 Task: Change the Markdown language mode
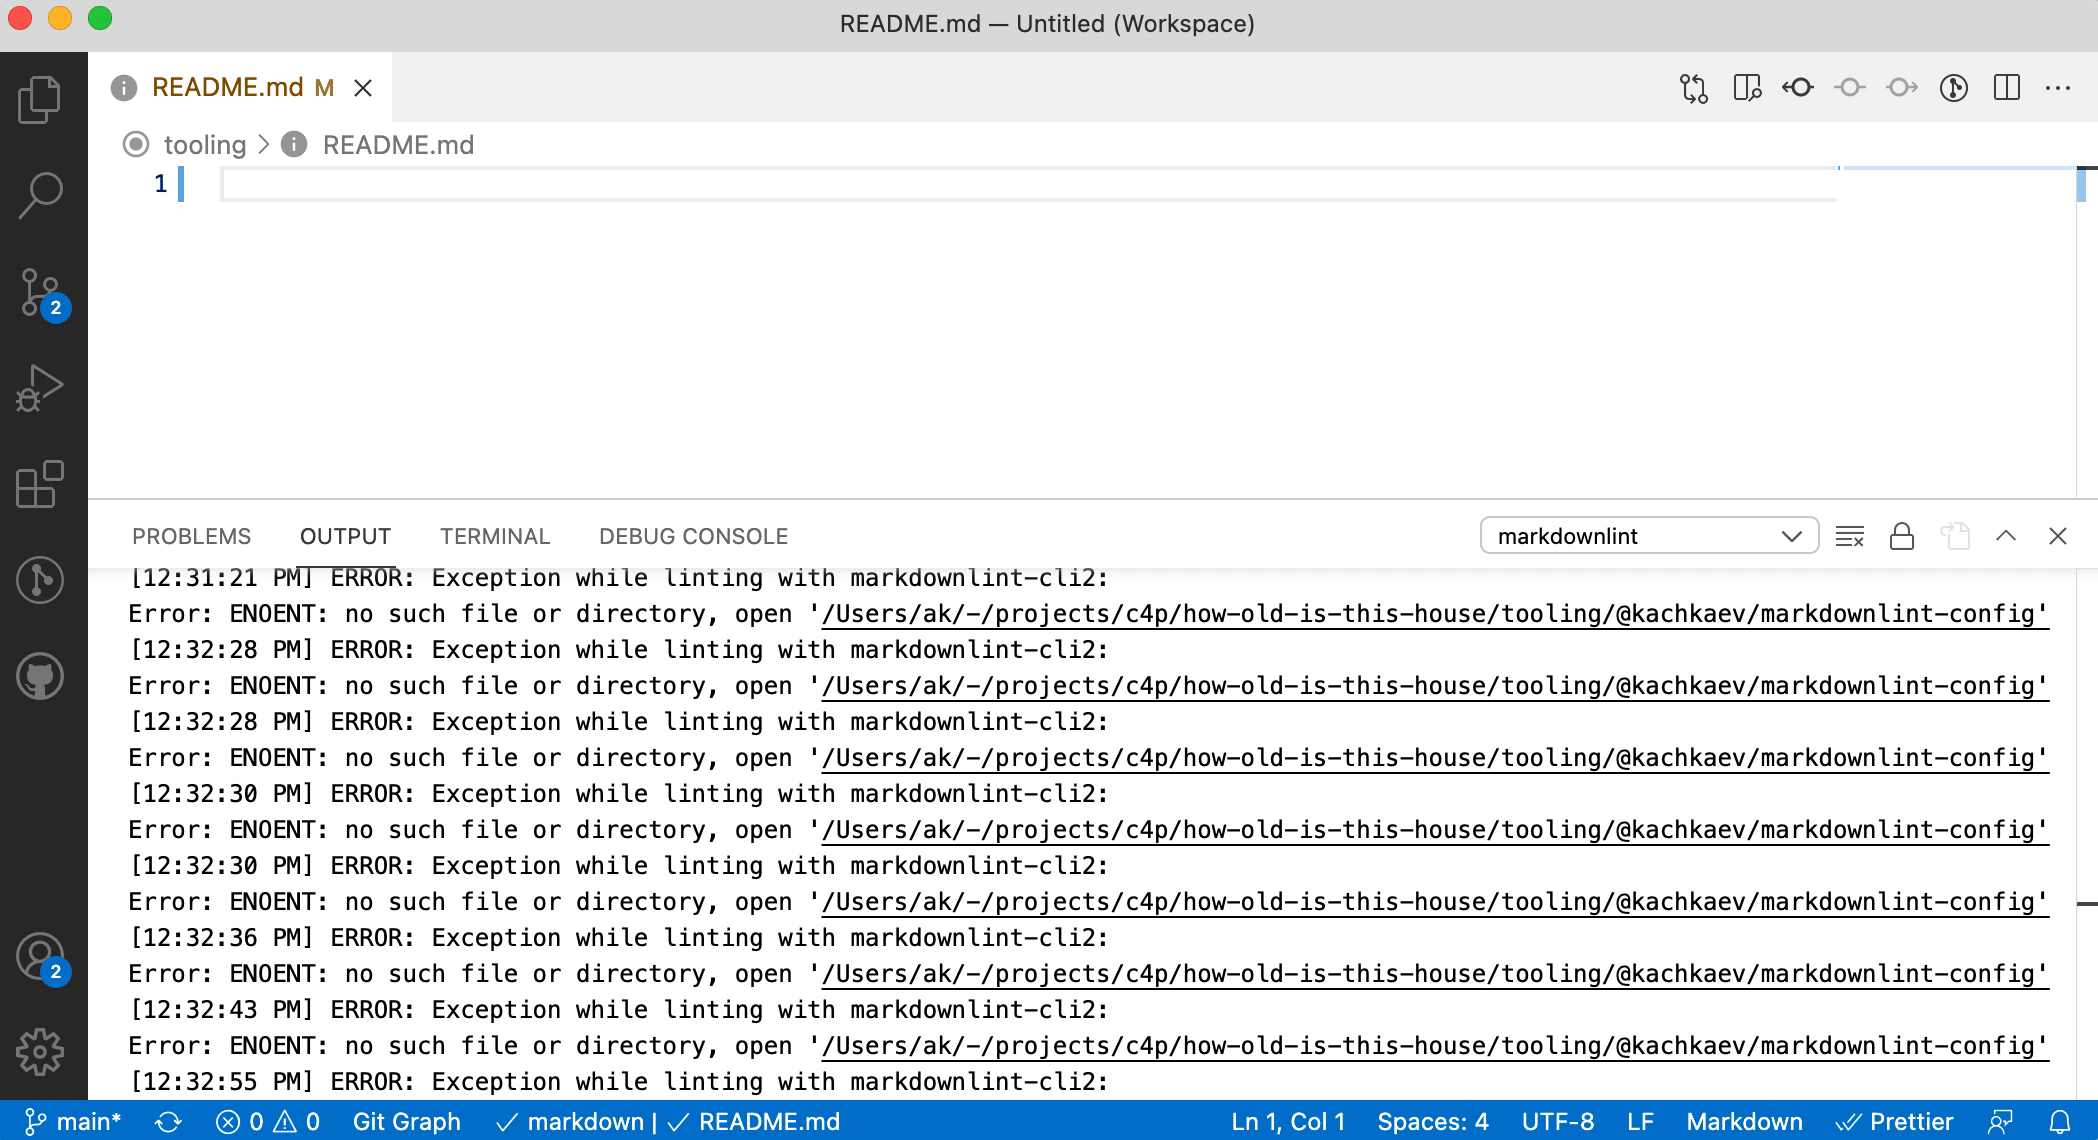[1745, 1122]
